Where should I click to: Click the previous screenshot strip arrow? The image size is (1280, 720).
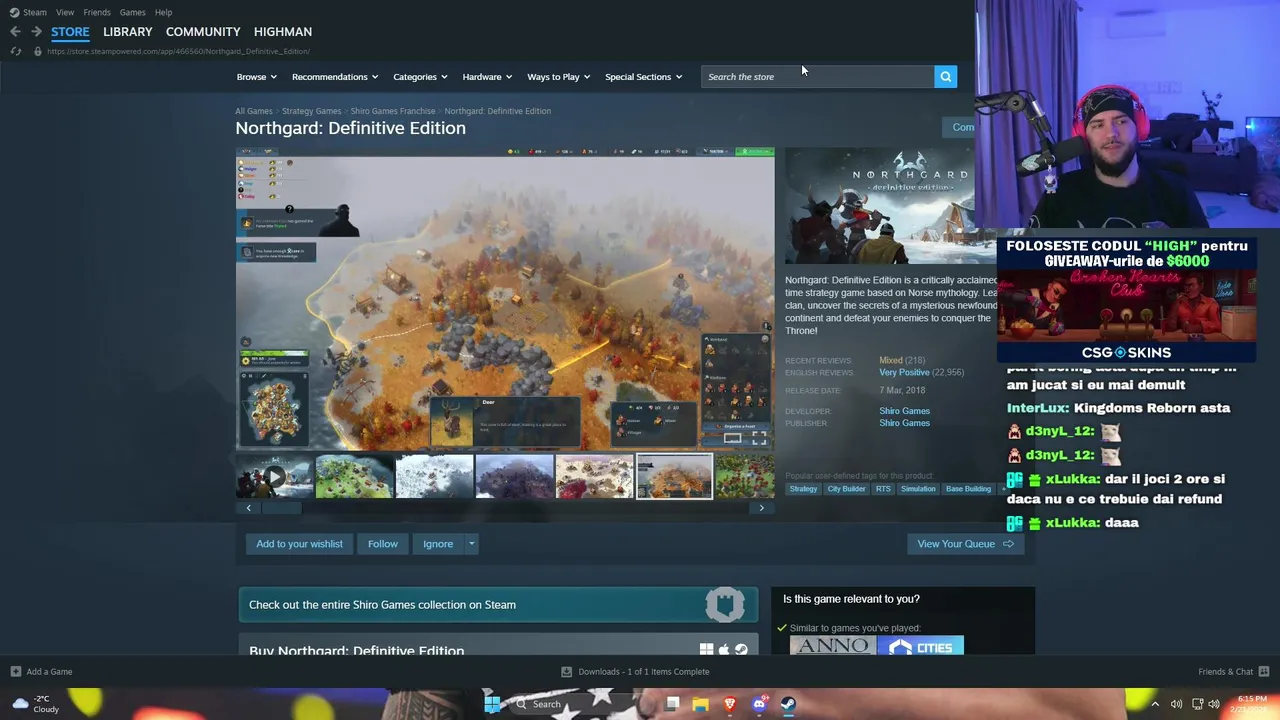pos(249,508)
